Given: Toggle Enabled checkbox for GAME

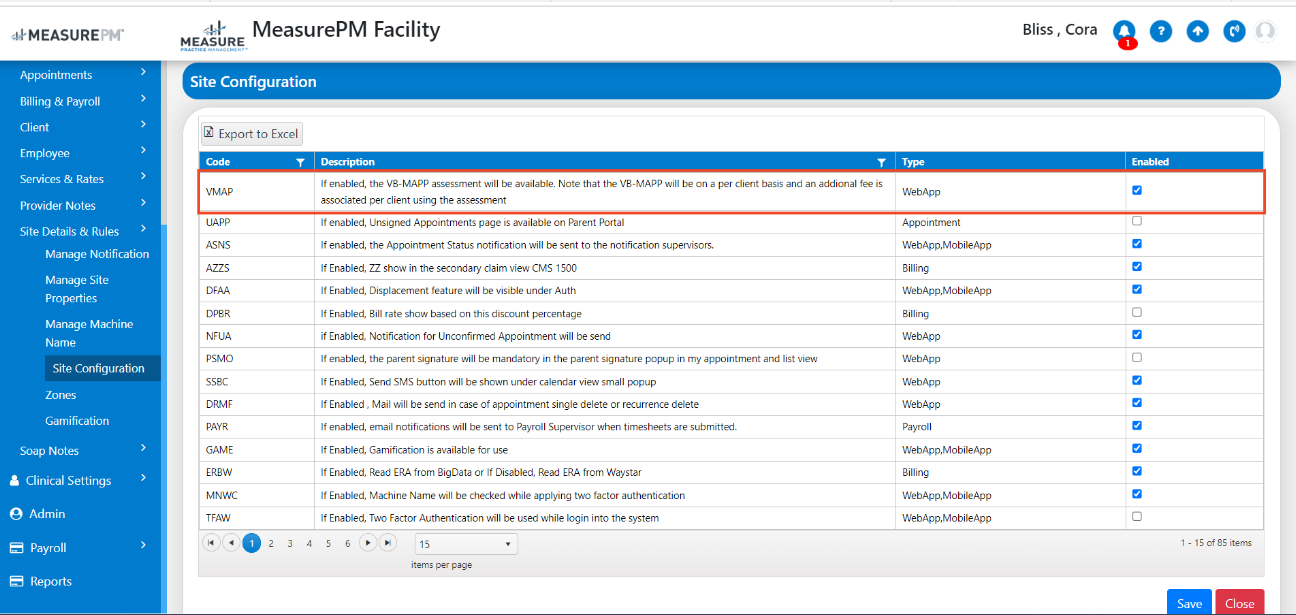Looking at the screenshot, I should 1137,448.
